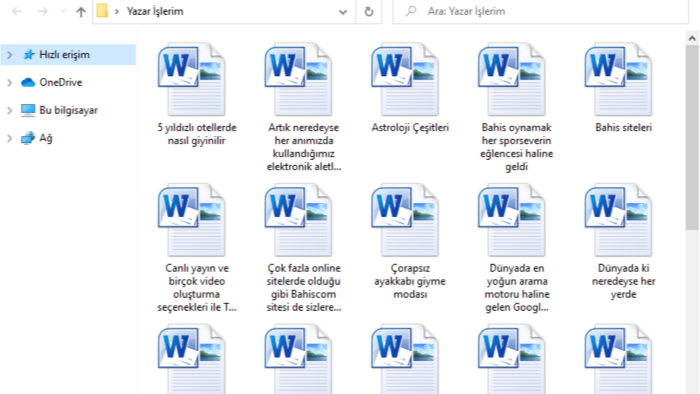
Task: Click the chevron before Yazar İşlerim path
Action: (x=117, y=11)
